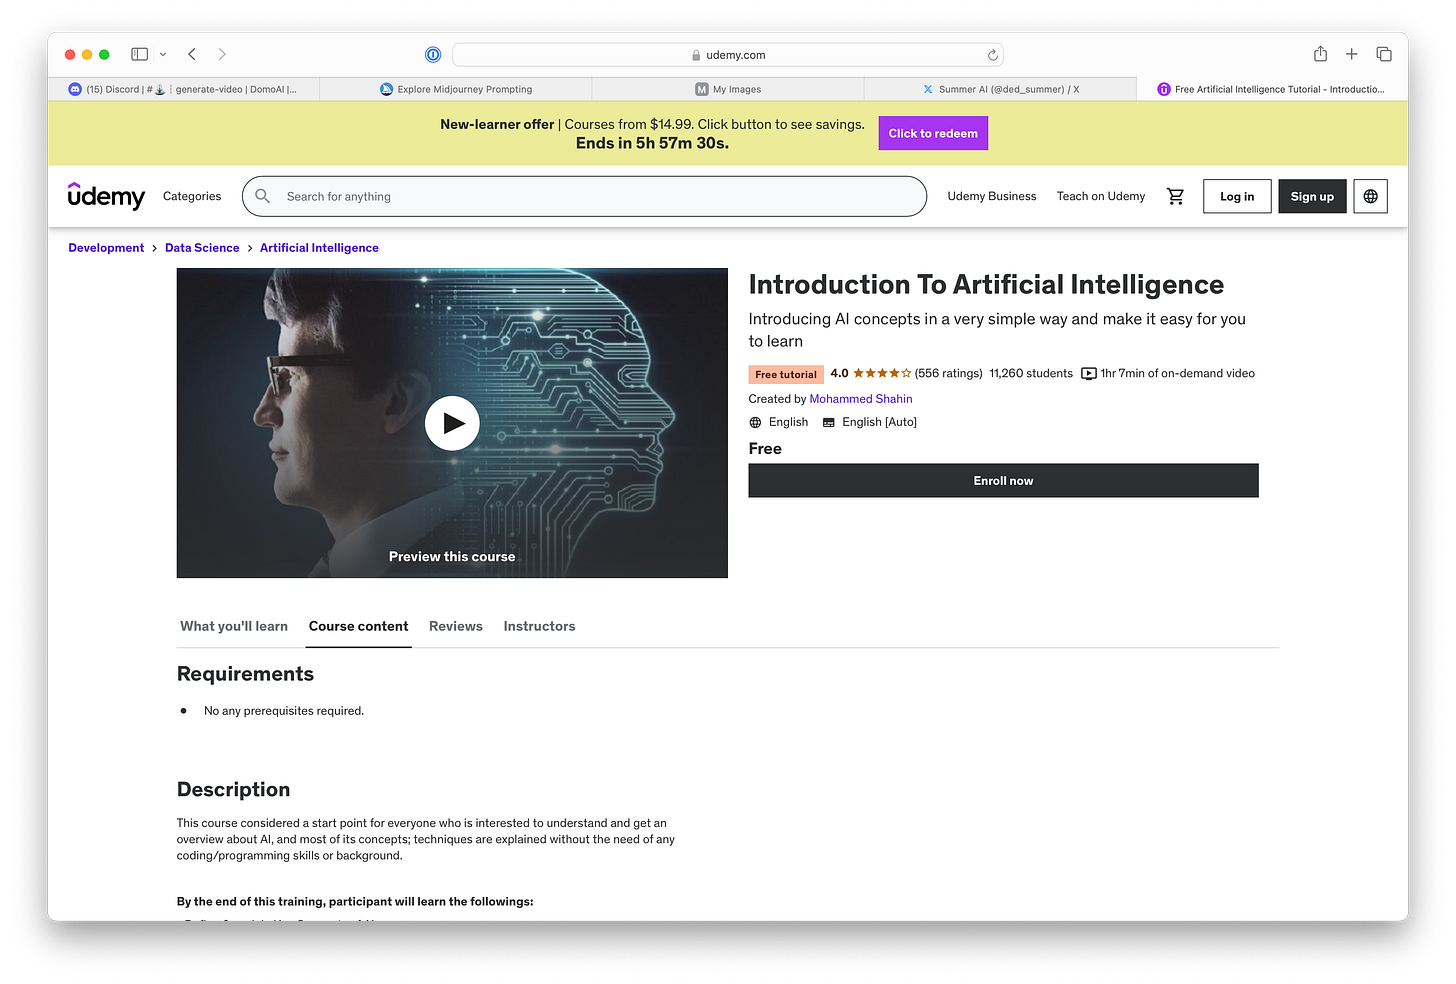This screenshot has height=984, width=1456.
Task: Click the Requirements heading
Action: (x=245, y=674)
